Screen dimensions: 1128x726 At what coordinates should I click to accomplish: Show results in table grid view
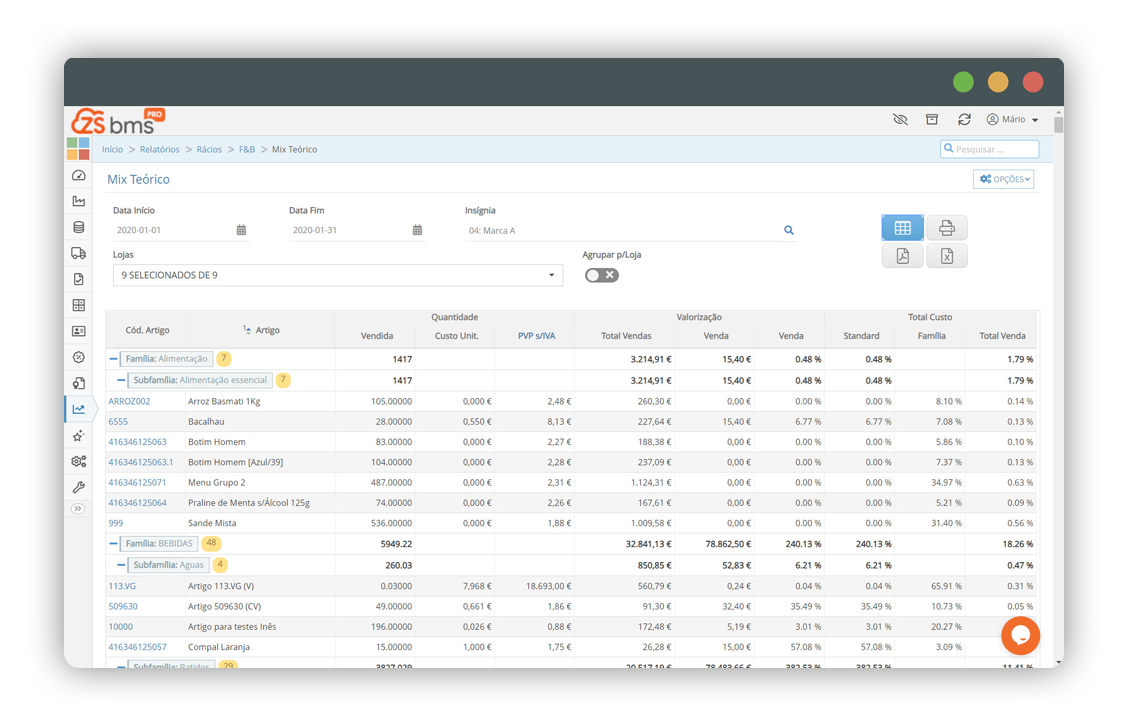tap(903, 228)
